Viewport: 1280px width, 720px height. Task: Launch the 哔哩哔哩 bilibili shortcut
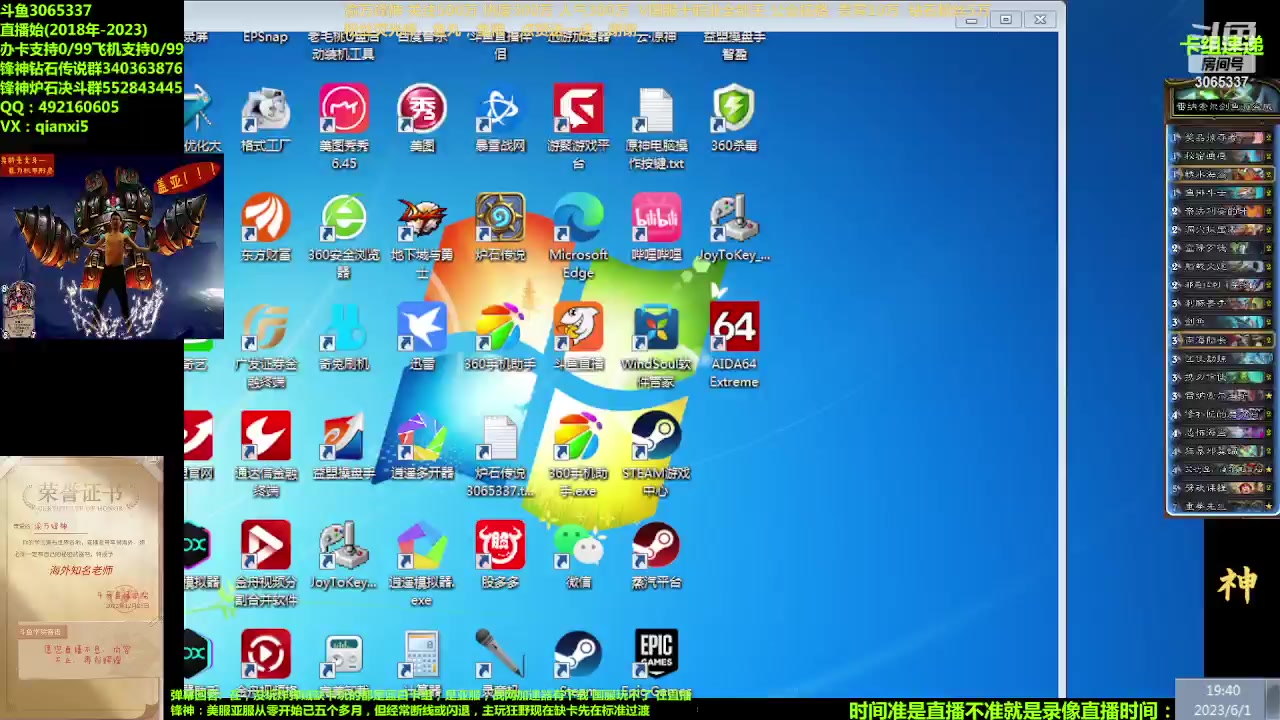pyautogui.click(x=656, y=229)
